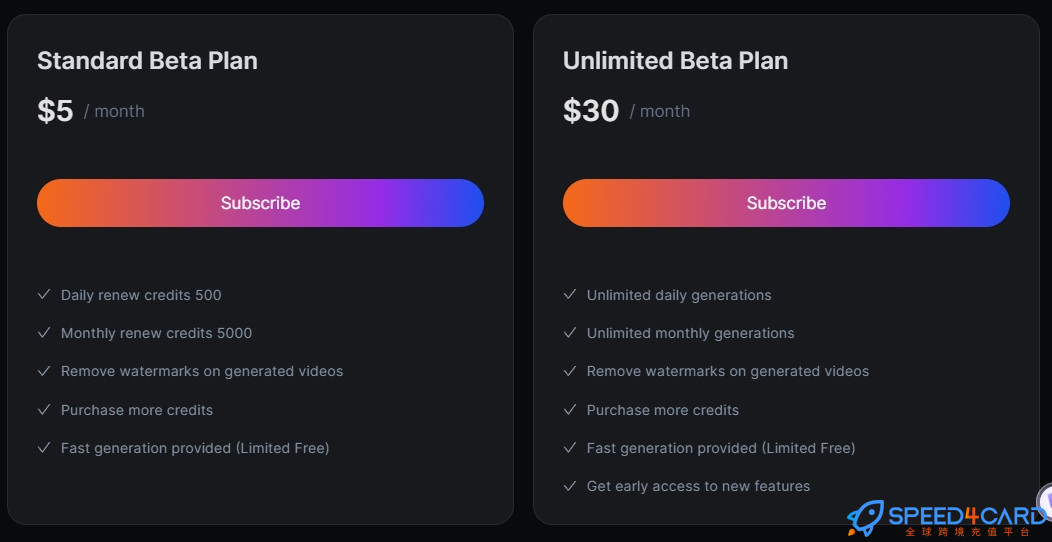Viewport: 1052px width, 542px height.
Task: Select the Standard Beta Plan title
Action: pyautogui.click(x=147, y=60)
